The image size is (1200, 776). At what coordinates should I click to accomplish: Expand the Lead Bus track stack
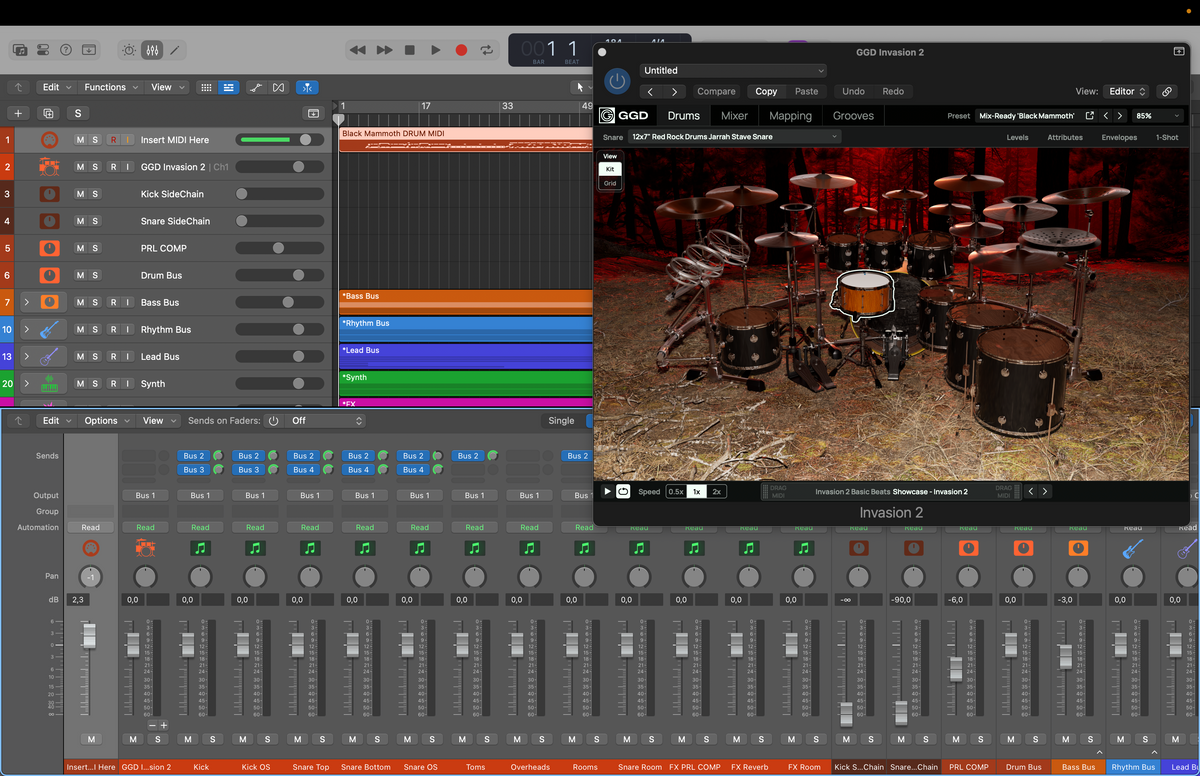[x=27, y=356]
